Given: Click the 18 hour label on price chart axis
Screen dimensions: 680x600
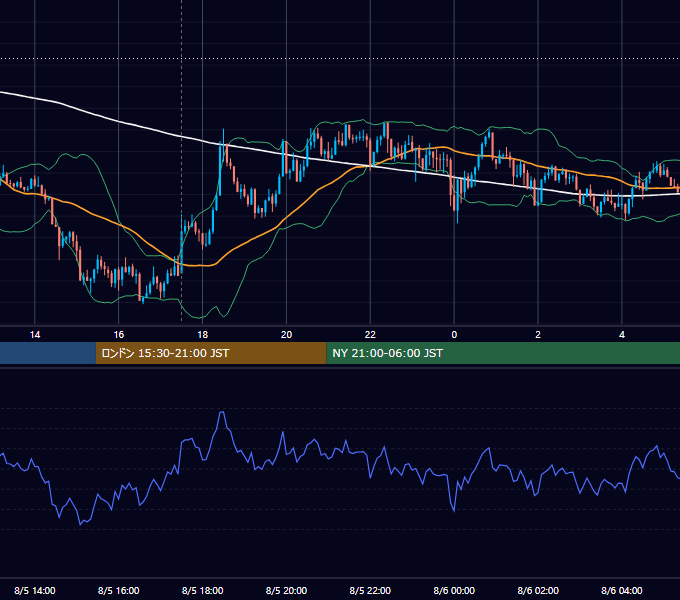Looking at the screenshot, I should click(203, 335).
